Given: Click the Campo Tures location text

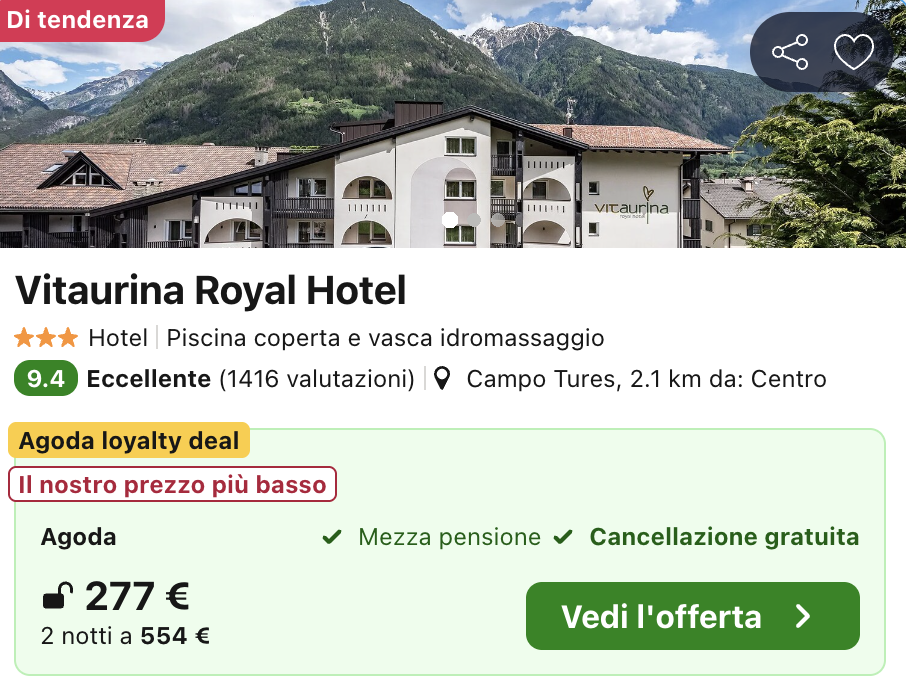Looking at the screenshot, I should [x=646, y=379].
